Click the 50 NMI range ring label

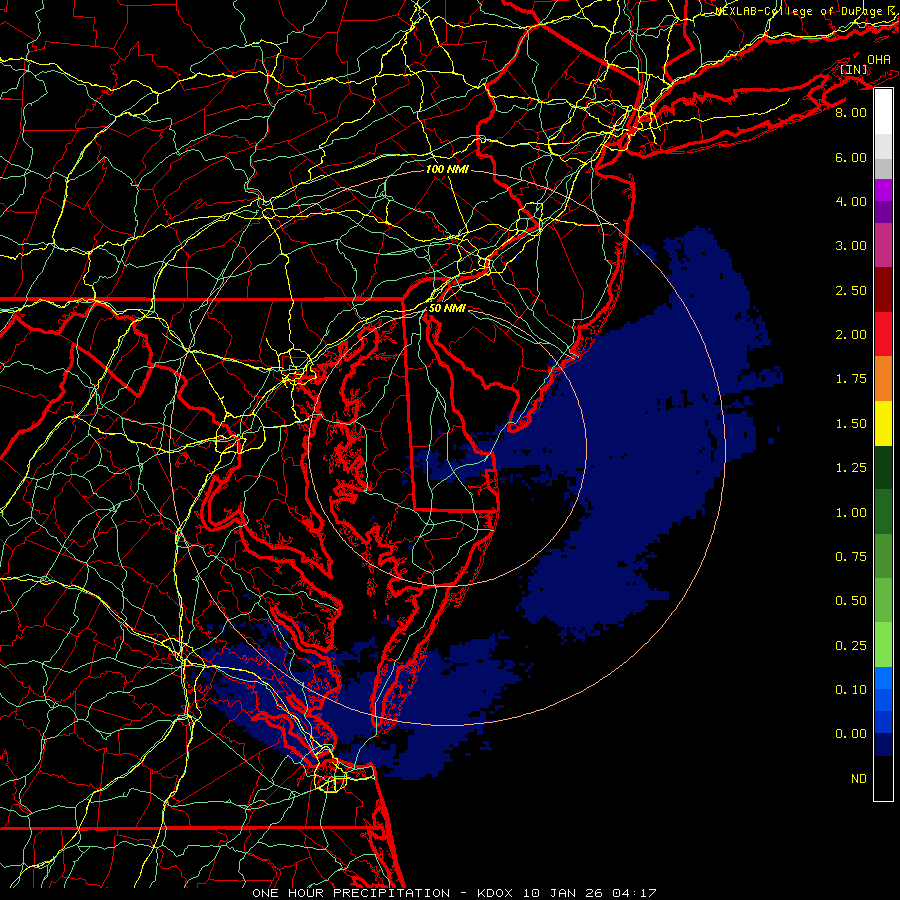pyautogui.click(x=447, y=308)
